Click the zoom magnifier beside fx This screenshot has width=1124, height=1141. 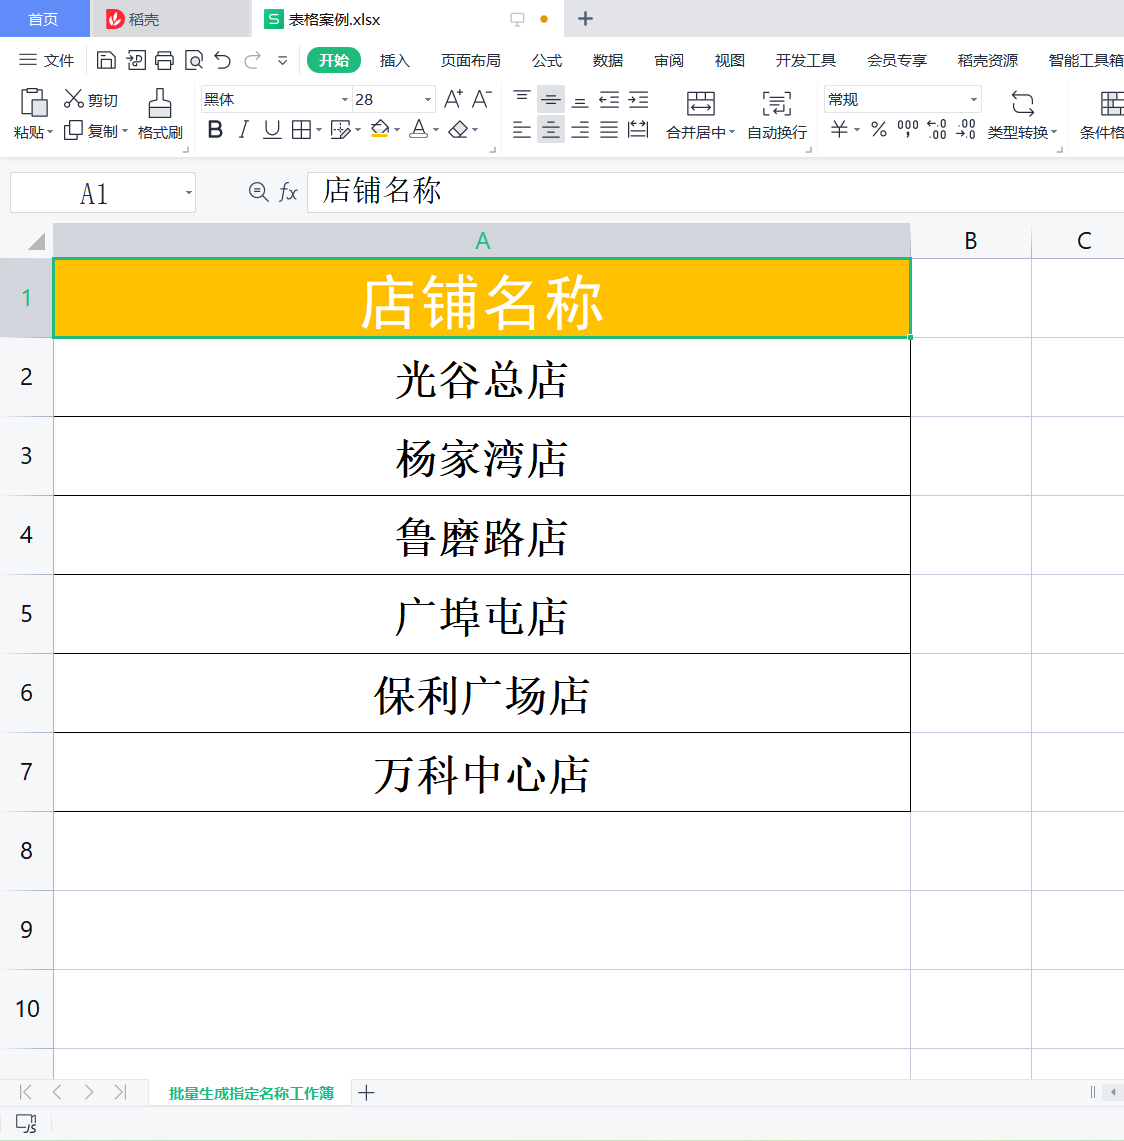[258, 192]
